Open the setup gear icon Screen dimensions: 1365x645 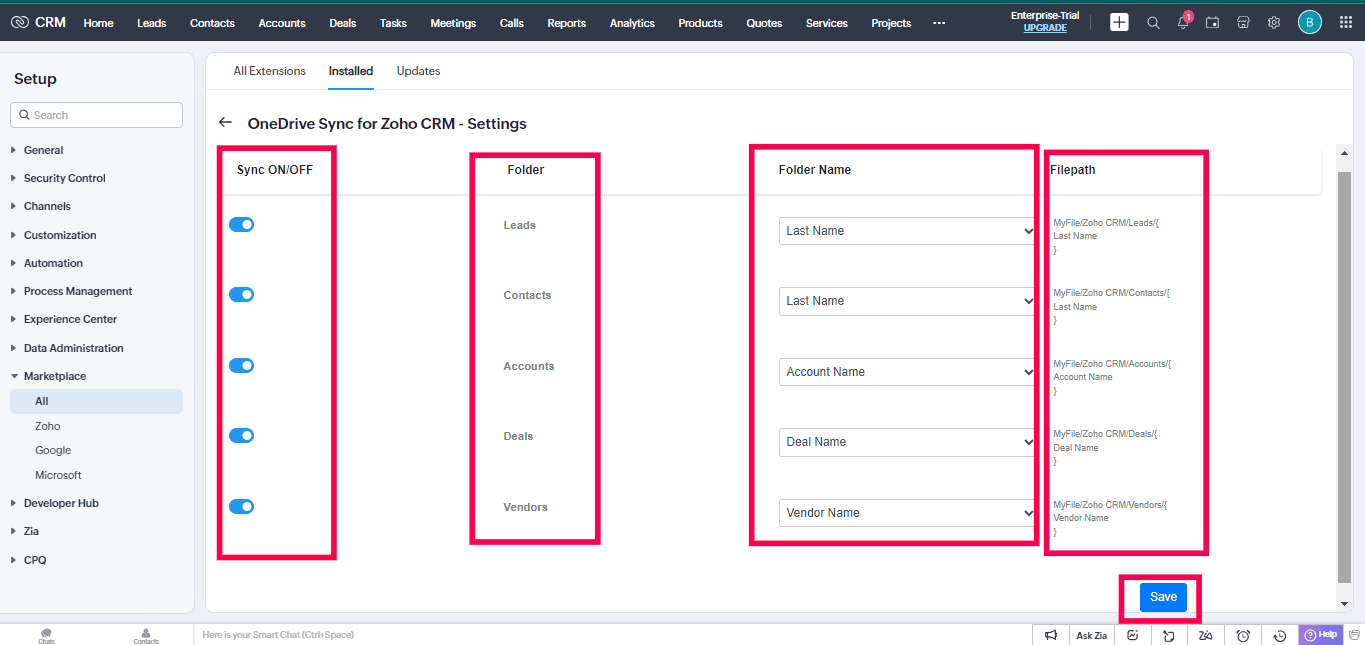(x=1274, y=22)
